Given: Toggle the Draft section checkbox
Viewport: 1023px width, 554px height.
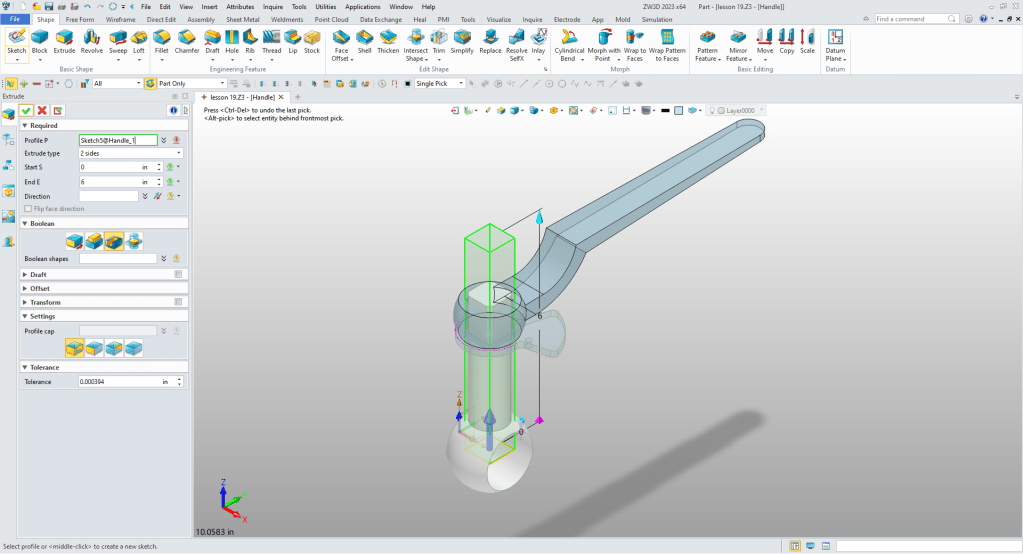Looking at the screenshot, I should (178, 274).
